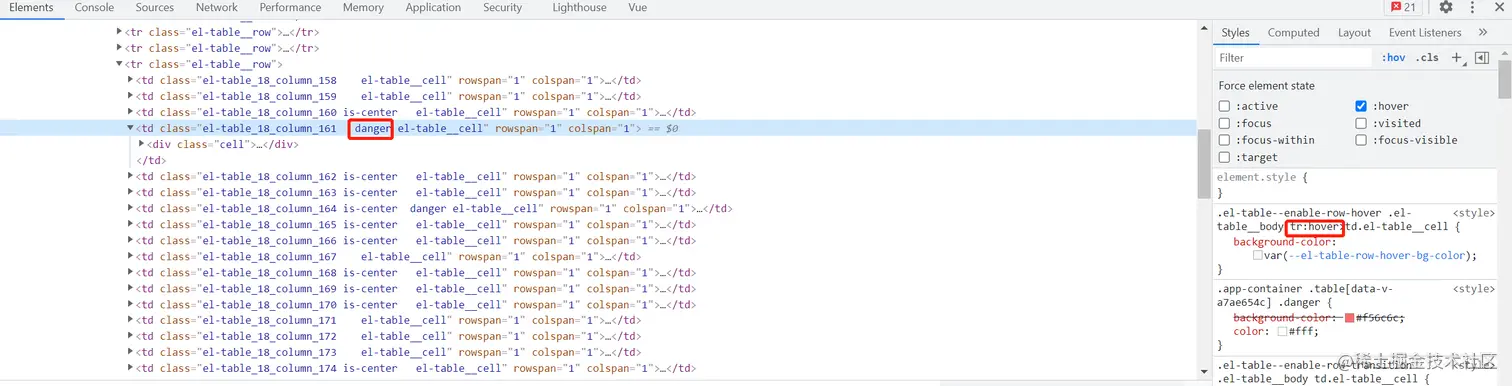Switch to the Computed styles tab
The image size is (1512, 386).
[1293, 32]
